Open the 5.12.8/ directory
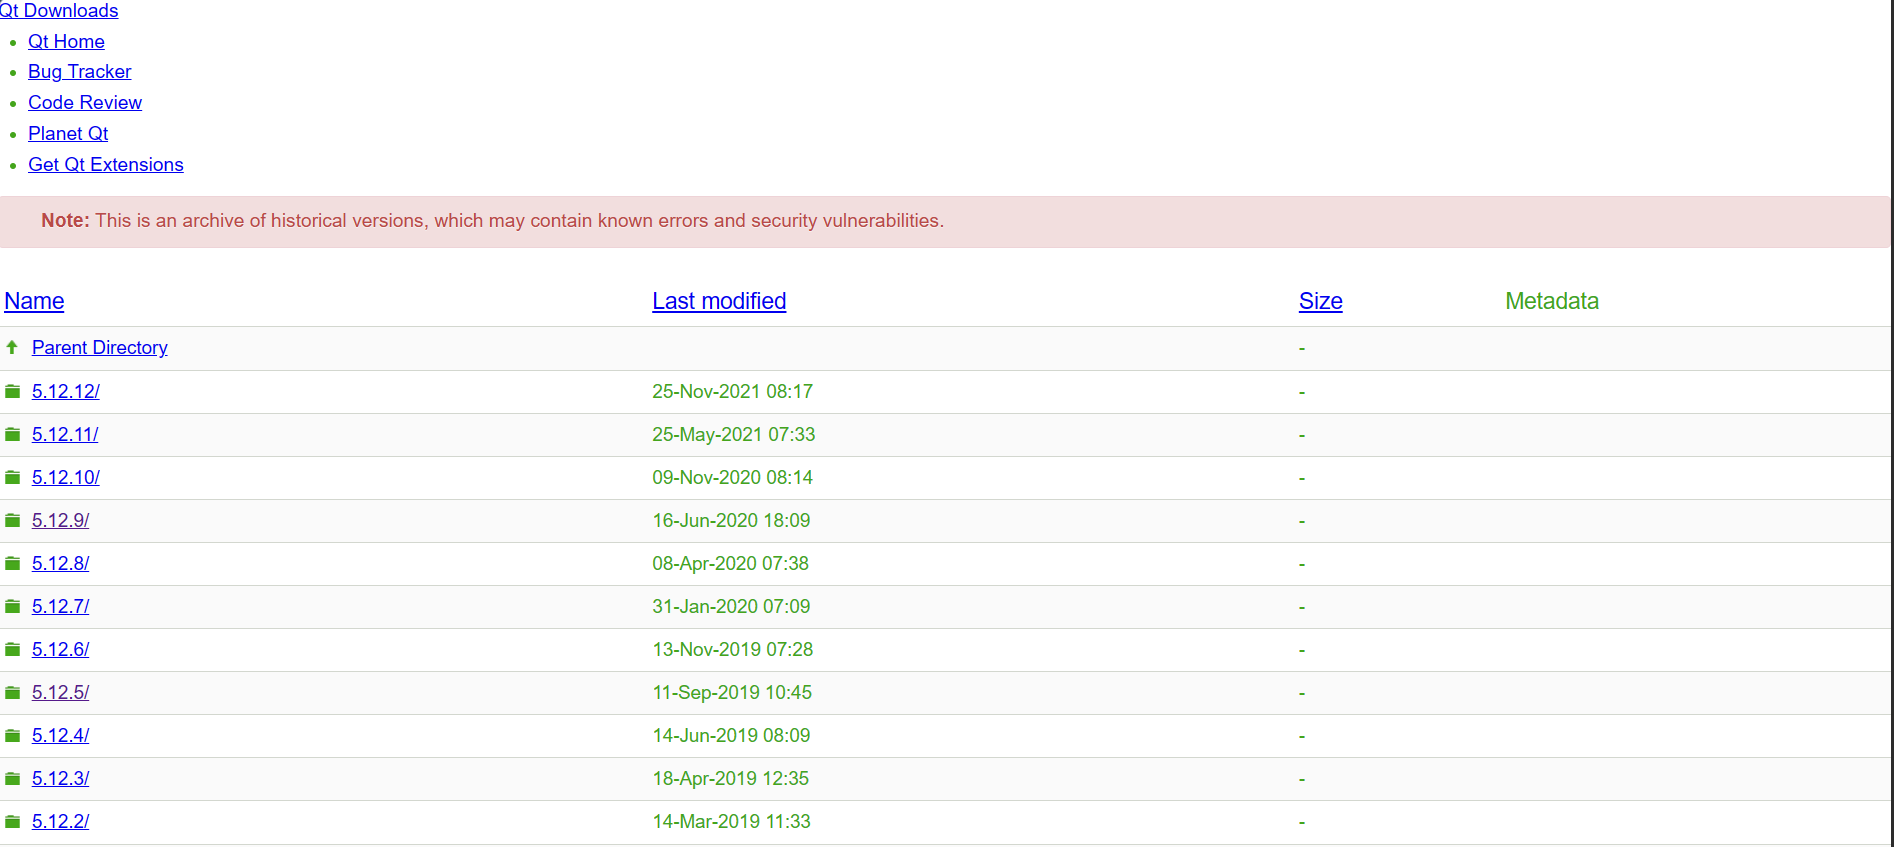 61,563
